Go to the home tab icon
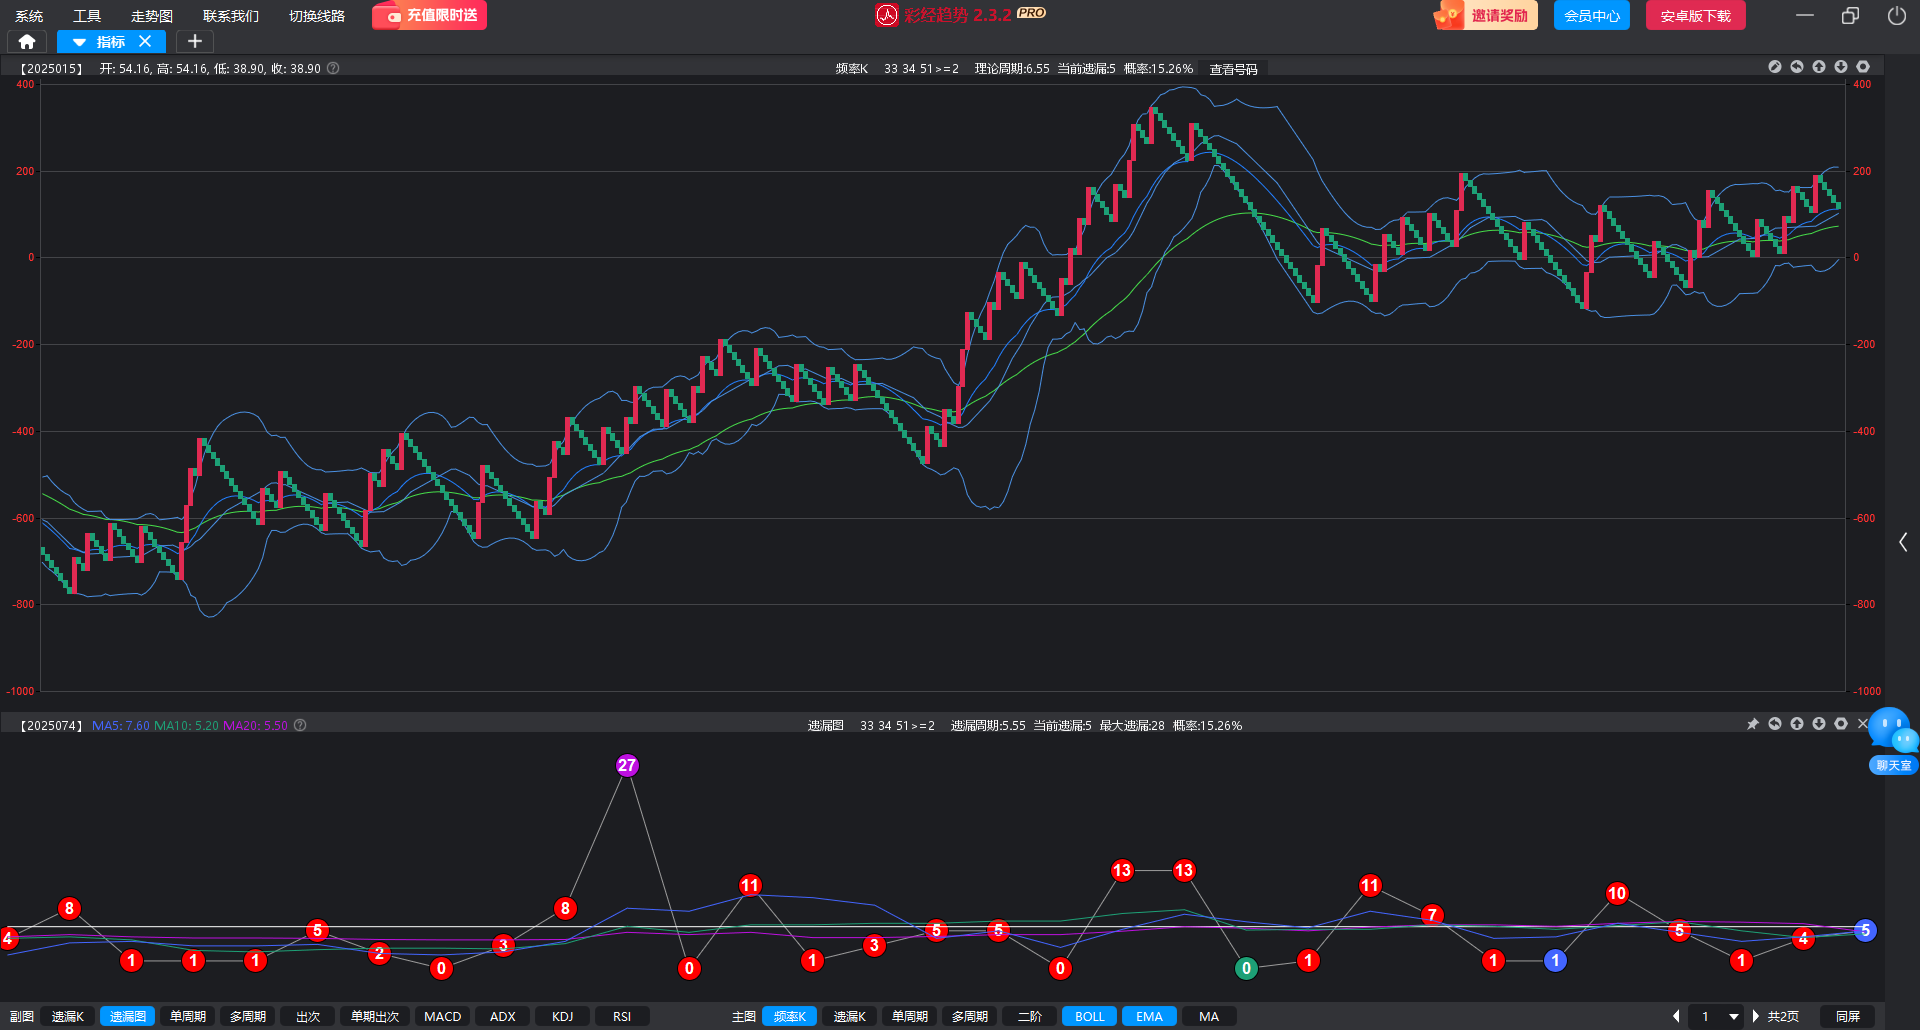The image size is (1920, 1030). click(27, 42)
